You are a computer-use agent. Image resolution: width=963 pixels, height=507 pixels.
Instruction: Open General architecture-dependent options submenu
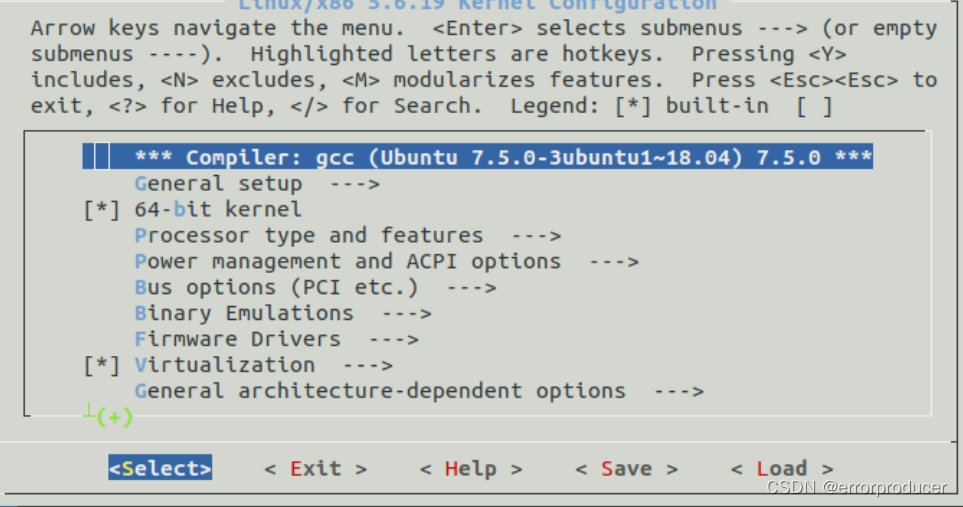pos(419,391)
